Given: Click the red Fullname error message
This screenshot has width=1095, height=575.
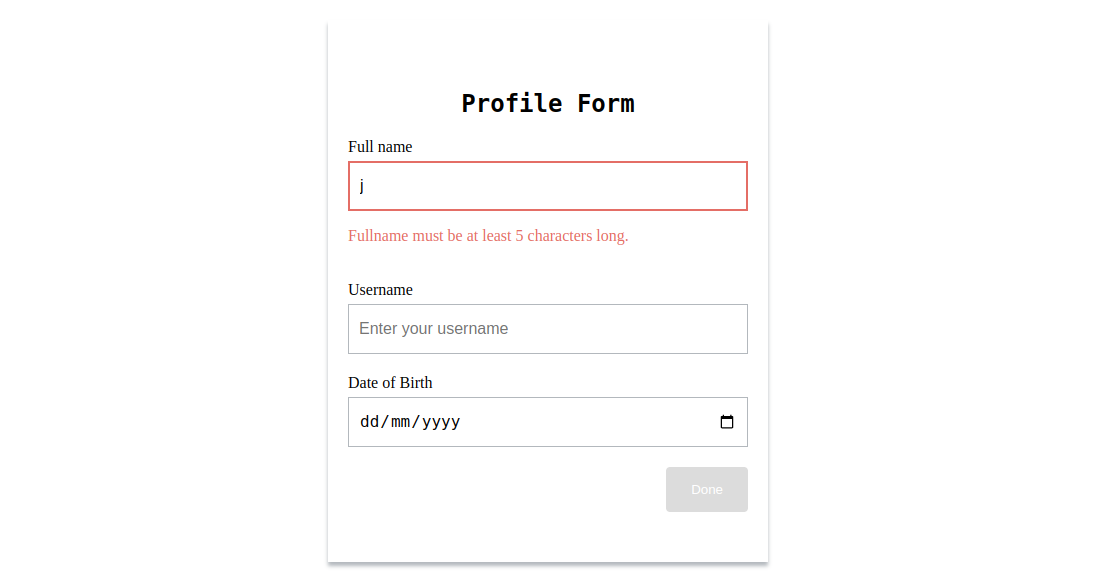Looking at the screenshot, I should click(488, 236).
